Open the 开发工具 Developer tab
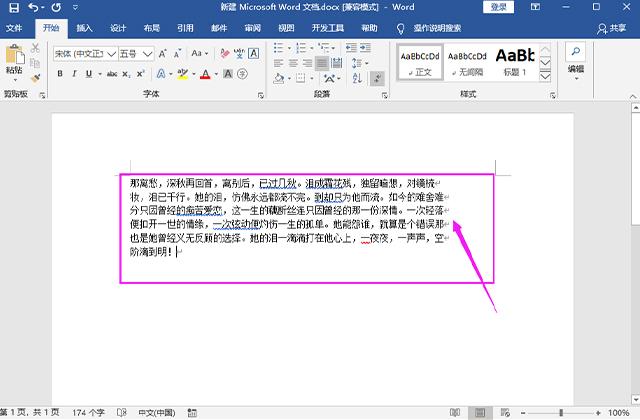 click(x=328, y=28)
